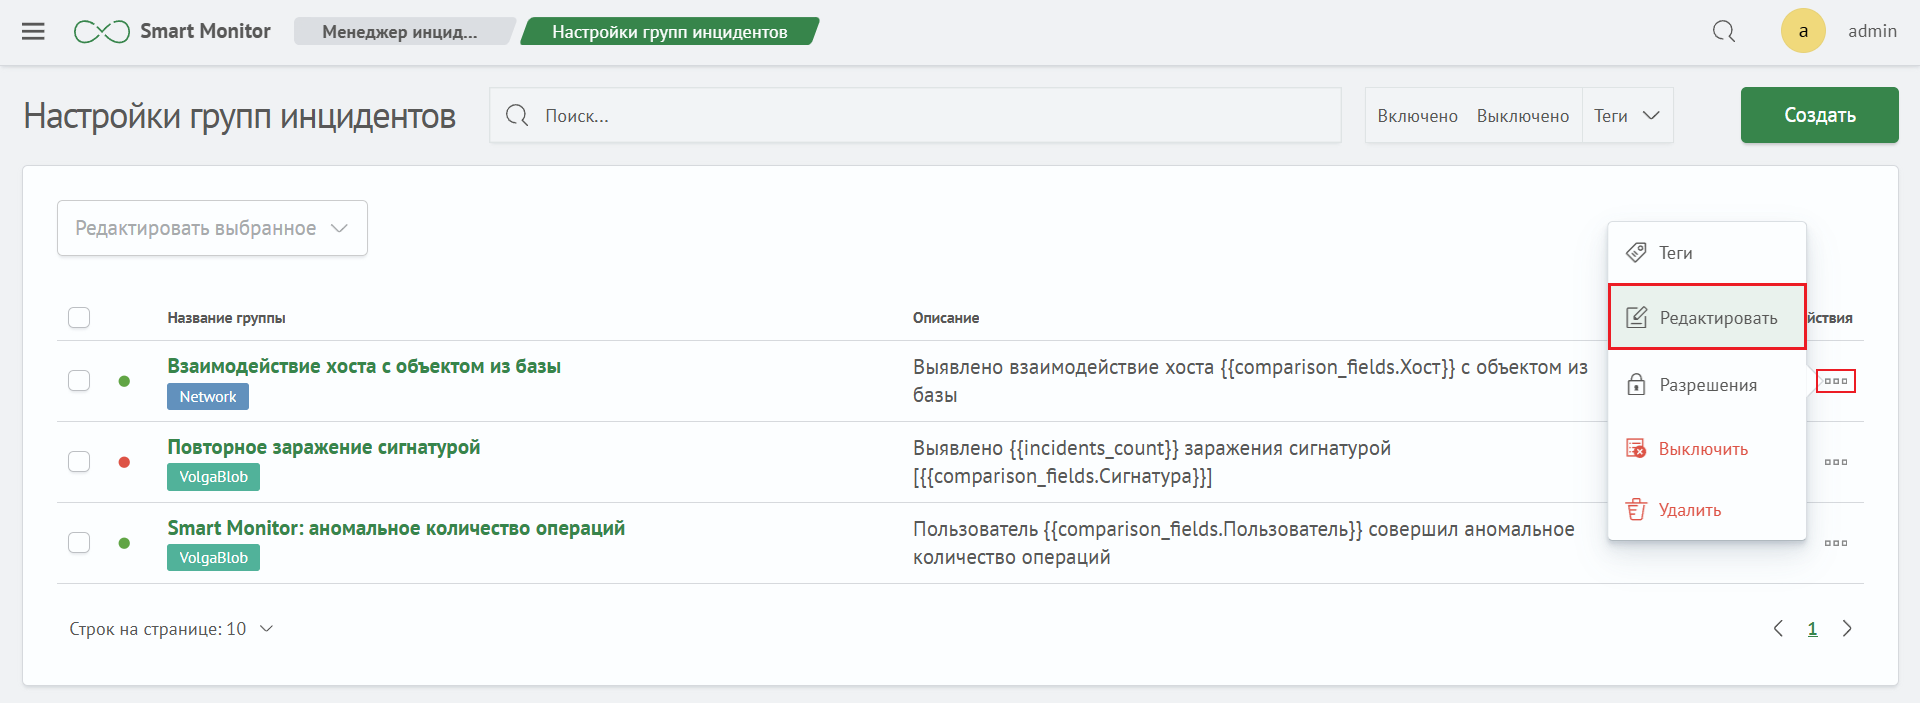
Task: Open the Теги filter dropdown
Action: [x=1626, y=116]
